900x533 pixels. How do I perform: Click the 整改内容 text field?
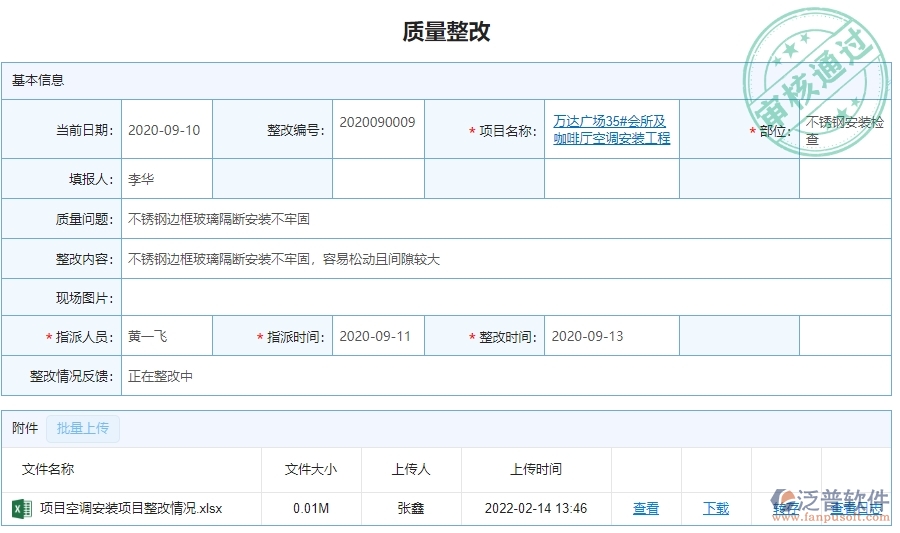(x=505, y=259)
